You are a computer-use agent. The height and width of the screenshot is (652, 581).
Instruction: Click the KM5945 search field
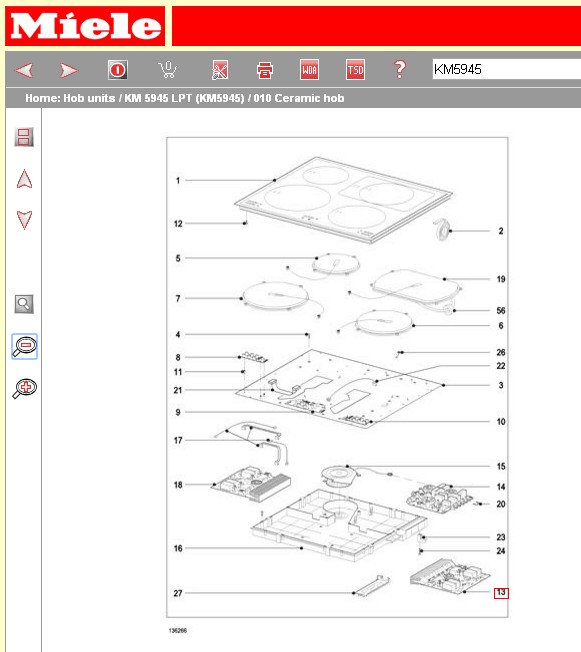506,69
